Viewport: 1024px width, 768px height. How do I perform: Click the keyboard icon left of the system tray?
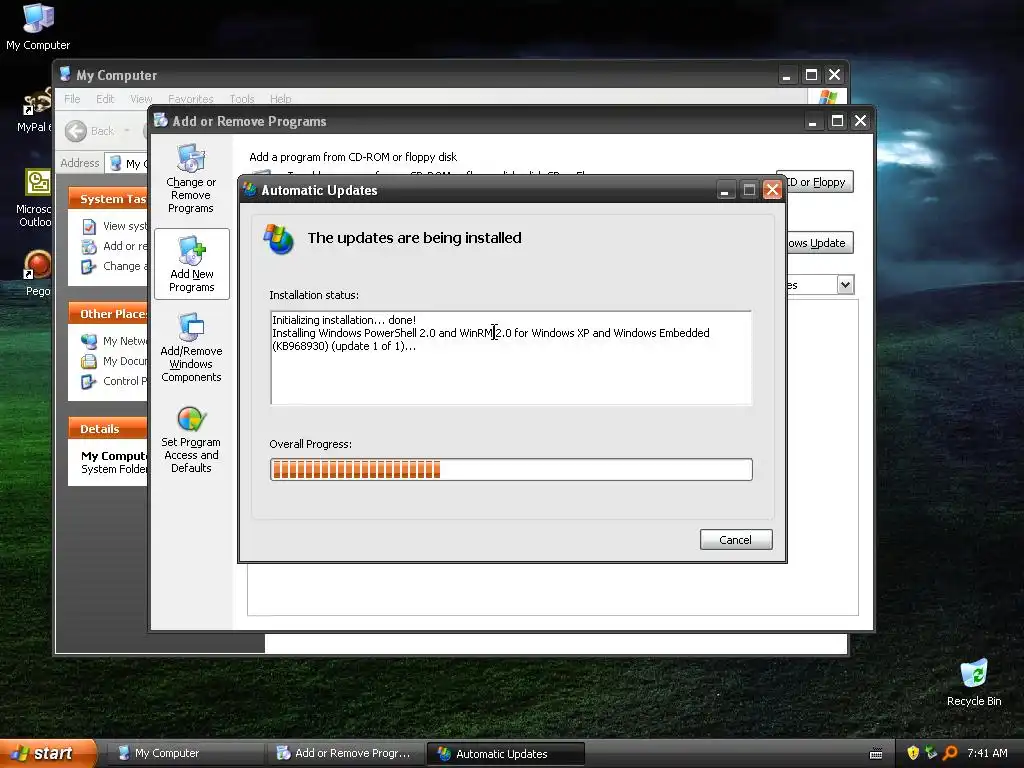click(x=876, y=754)
